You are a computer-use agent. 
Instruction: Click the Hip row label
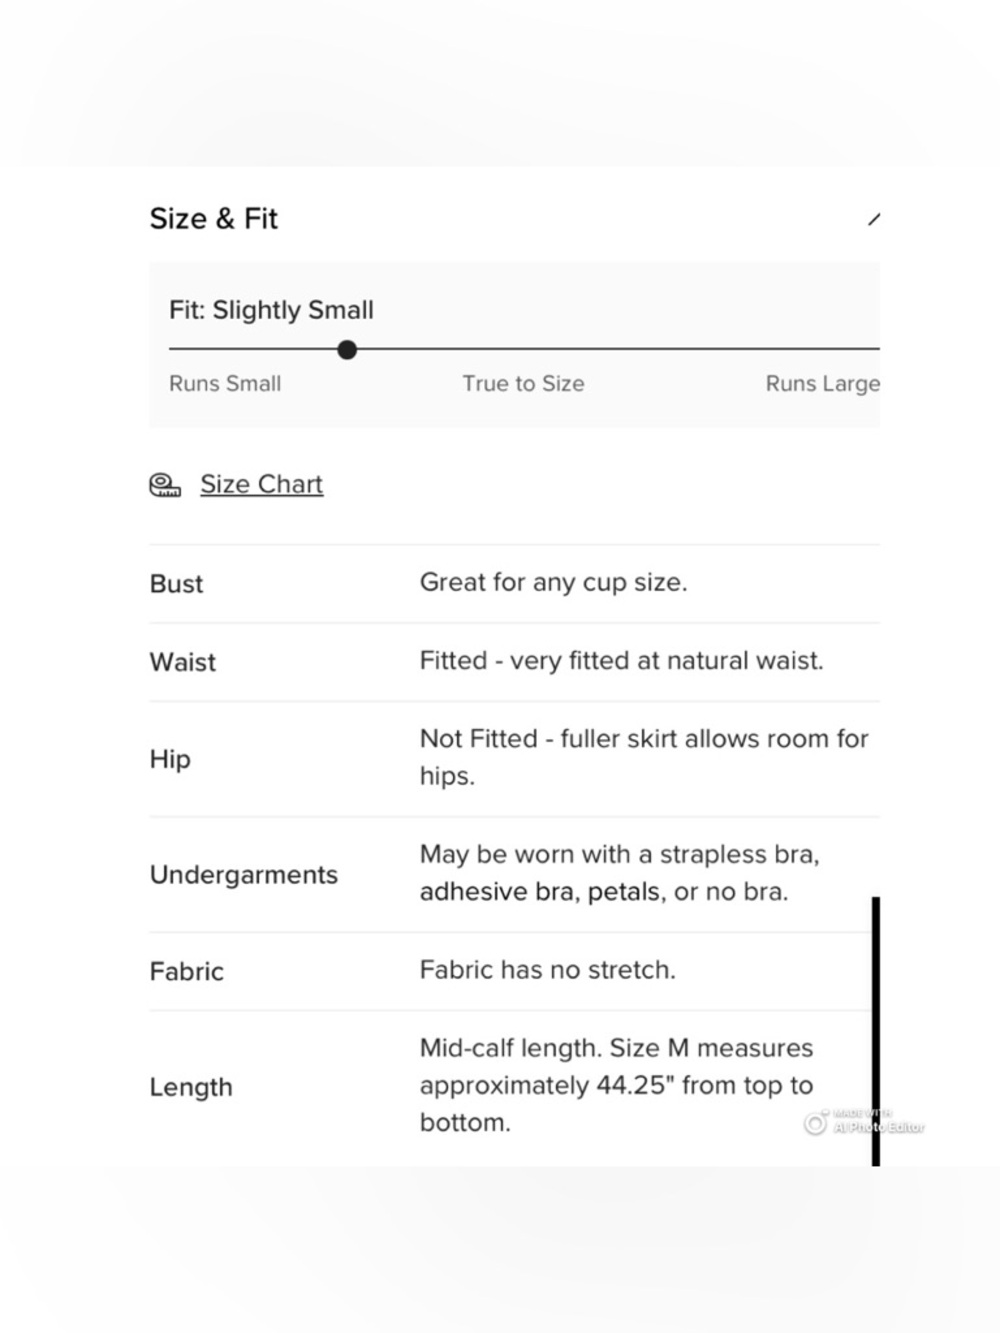coord(170,759)
